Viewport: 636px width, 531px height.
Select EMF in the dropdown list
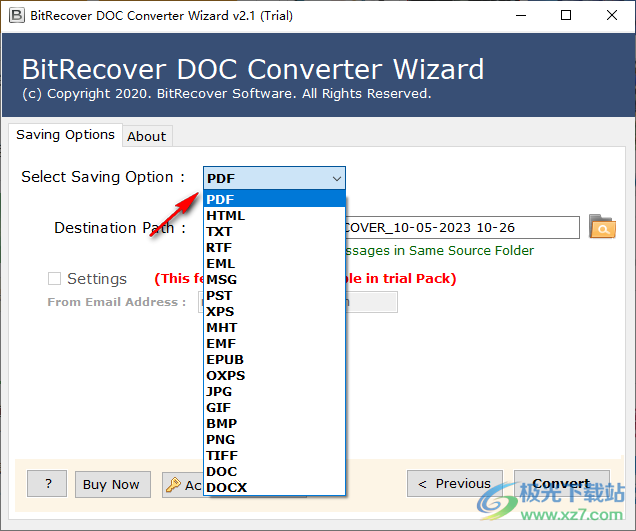coord(275,344)
